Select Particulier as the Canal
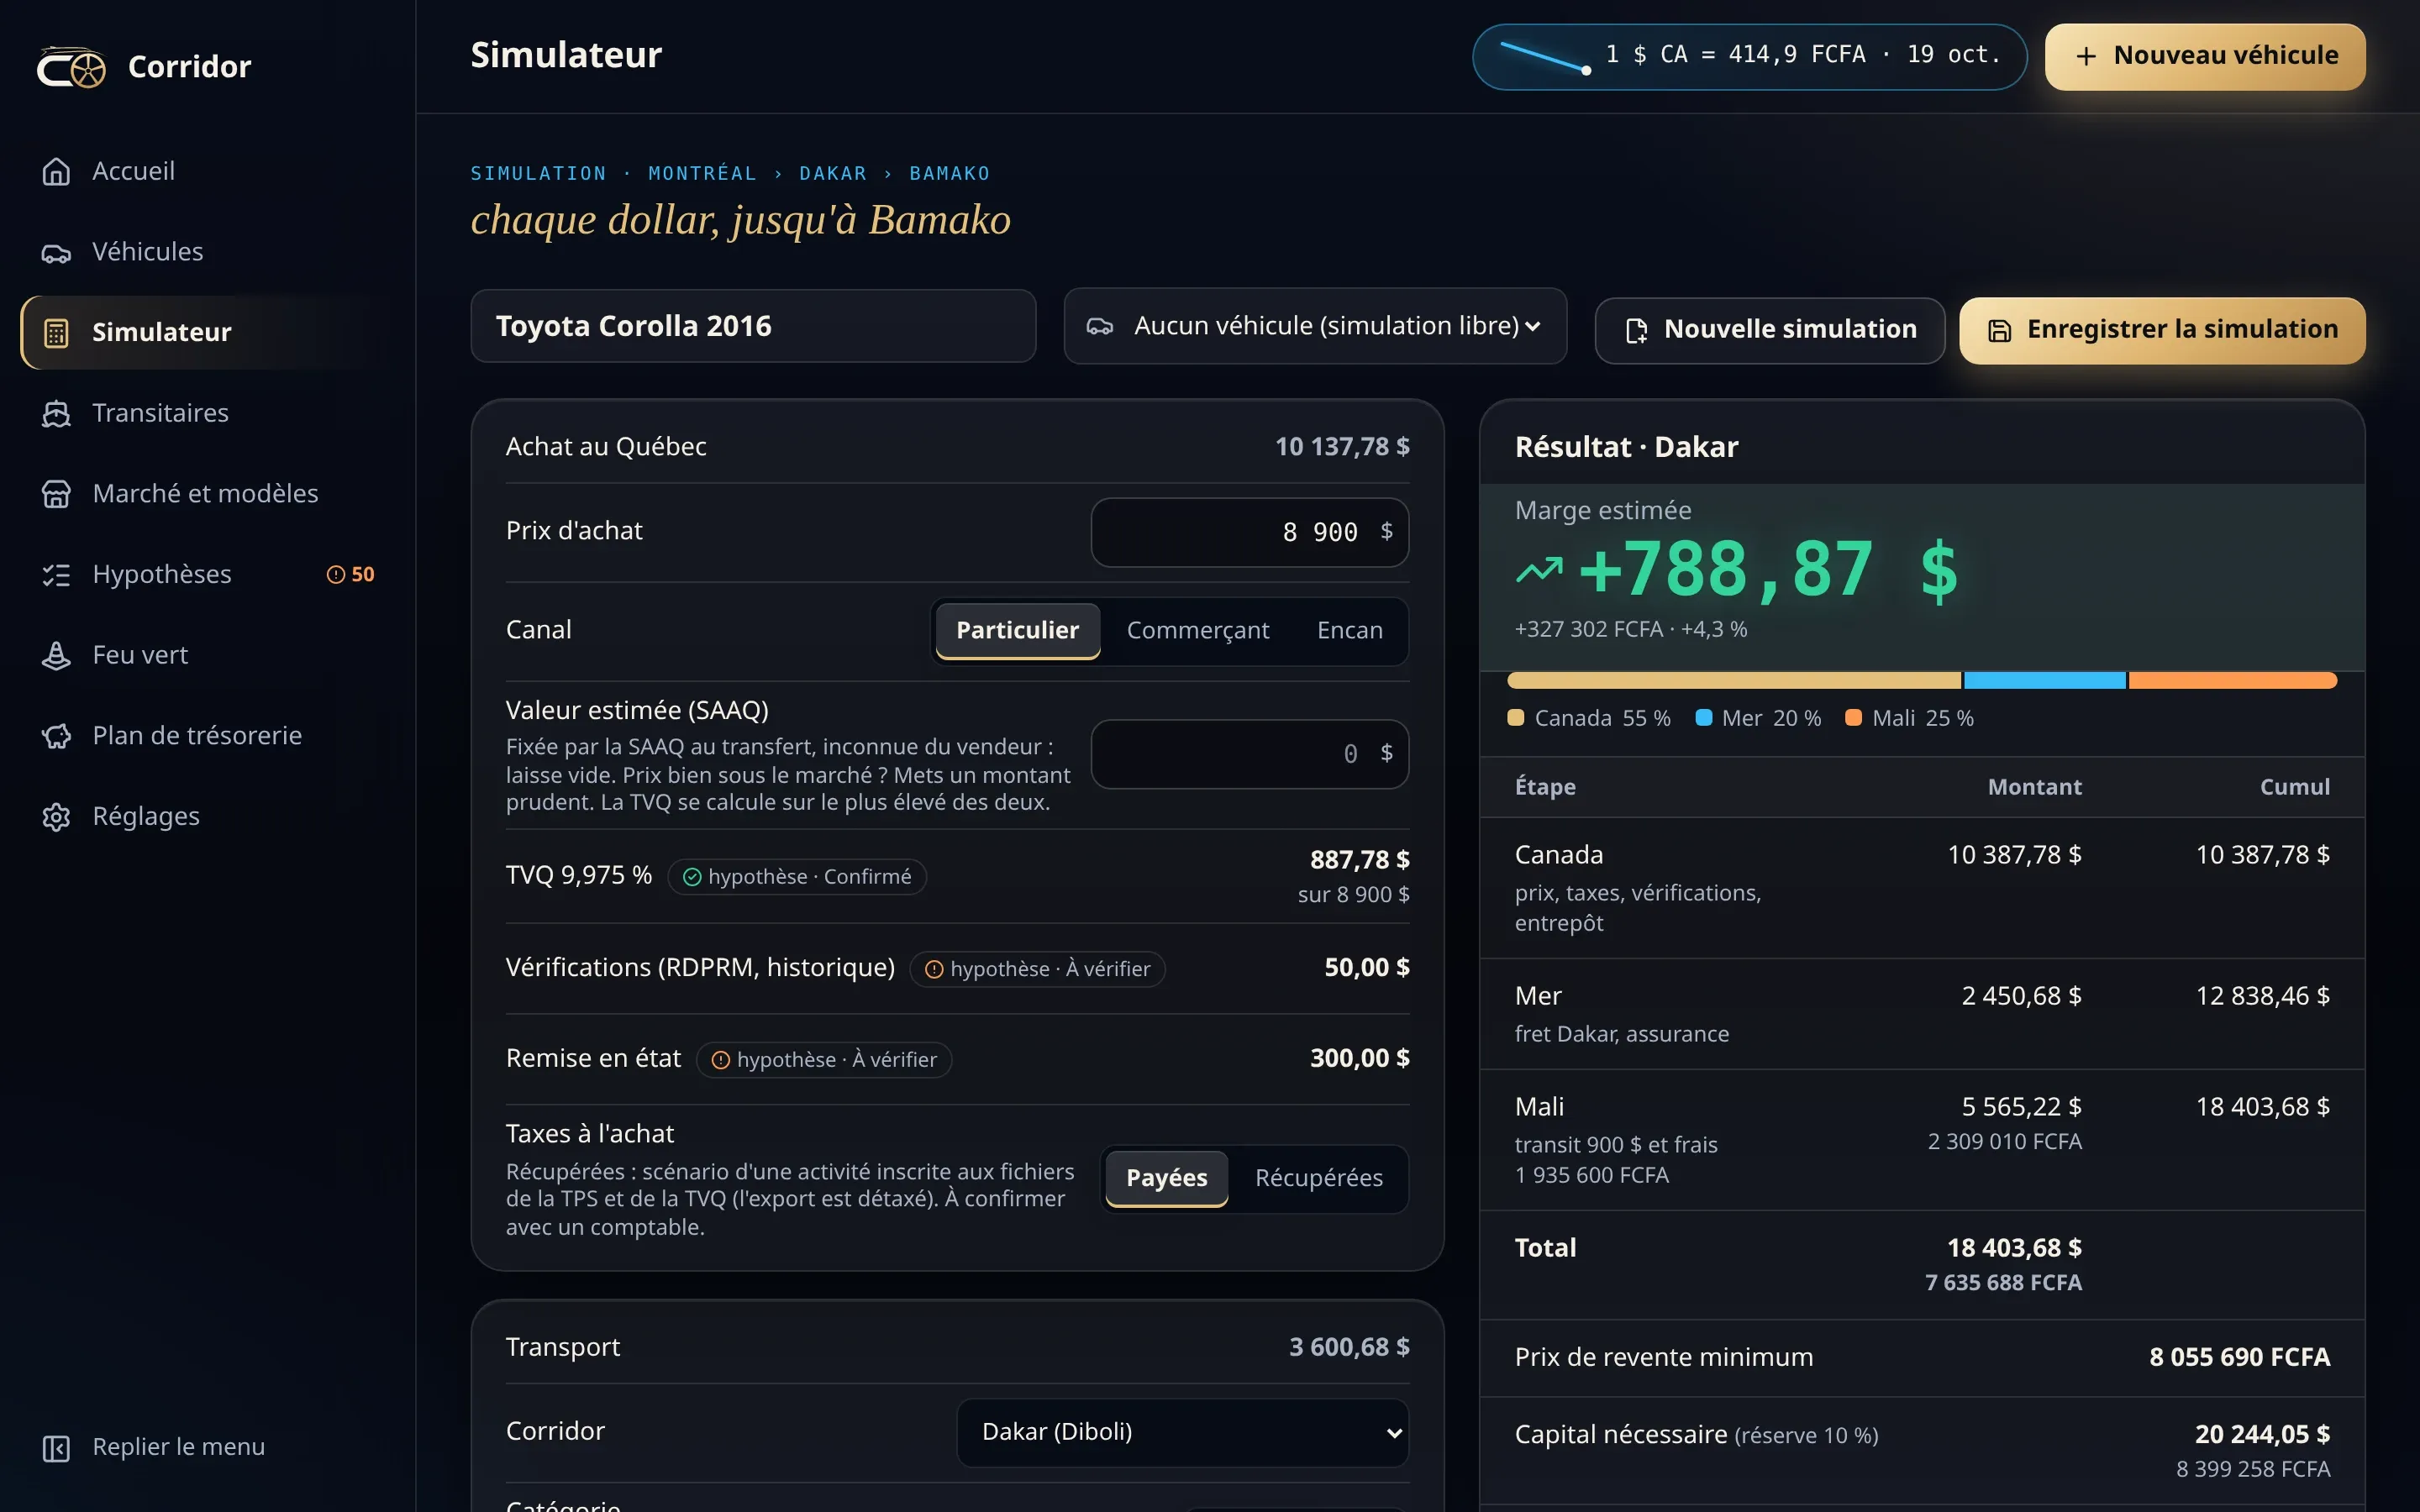The image size is (2420, 1512). point(1017,630)
